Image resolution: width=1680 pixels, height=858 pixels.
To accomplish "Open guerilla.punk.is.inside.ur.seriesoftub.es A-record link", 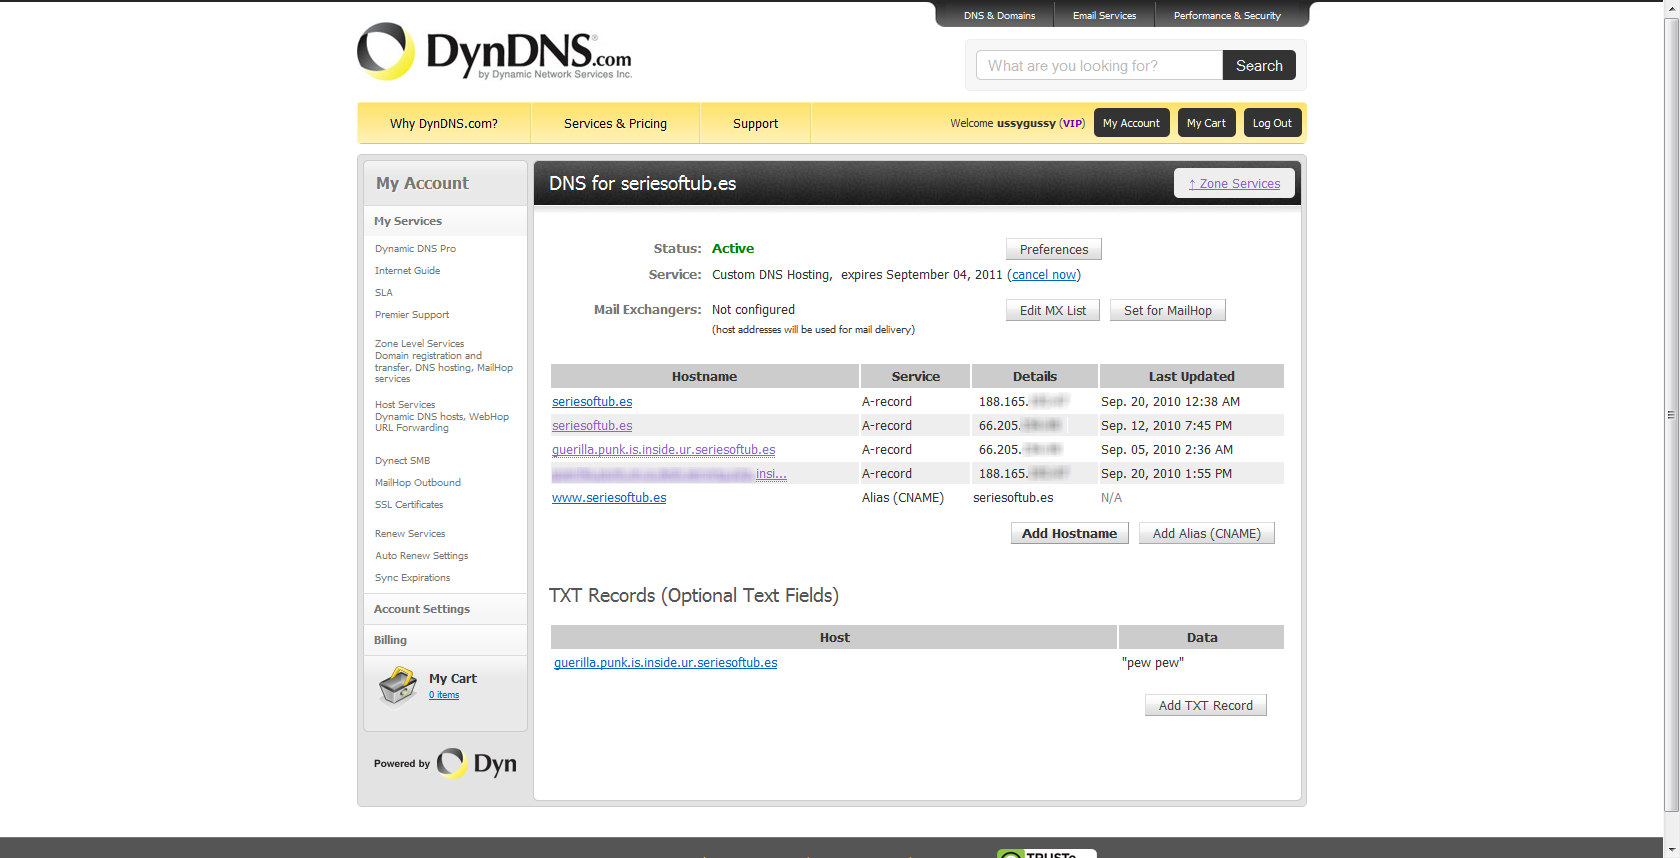I will point(663,449).
